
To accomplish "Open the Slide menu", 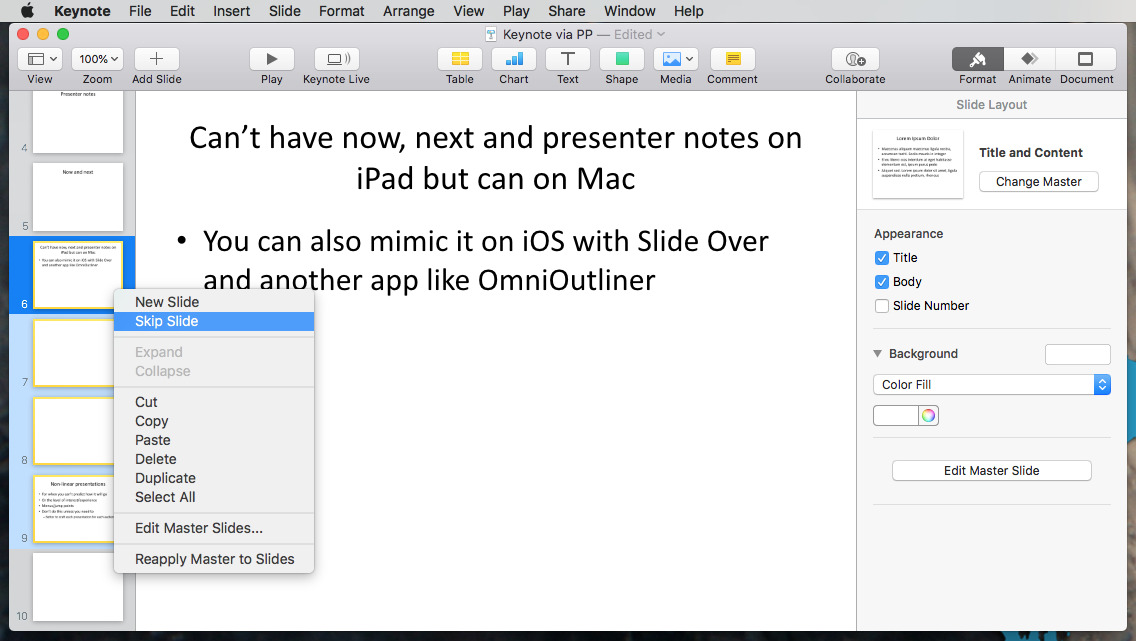I will pyautogui.click(x=285, y=11).
